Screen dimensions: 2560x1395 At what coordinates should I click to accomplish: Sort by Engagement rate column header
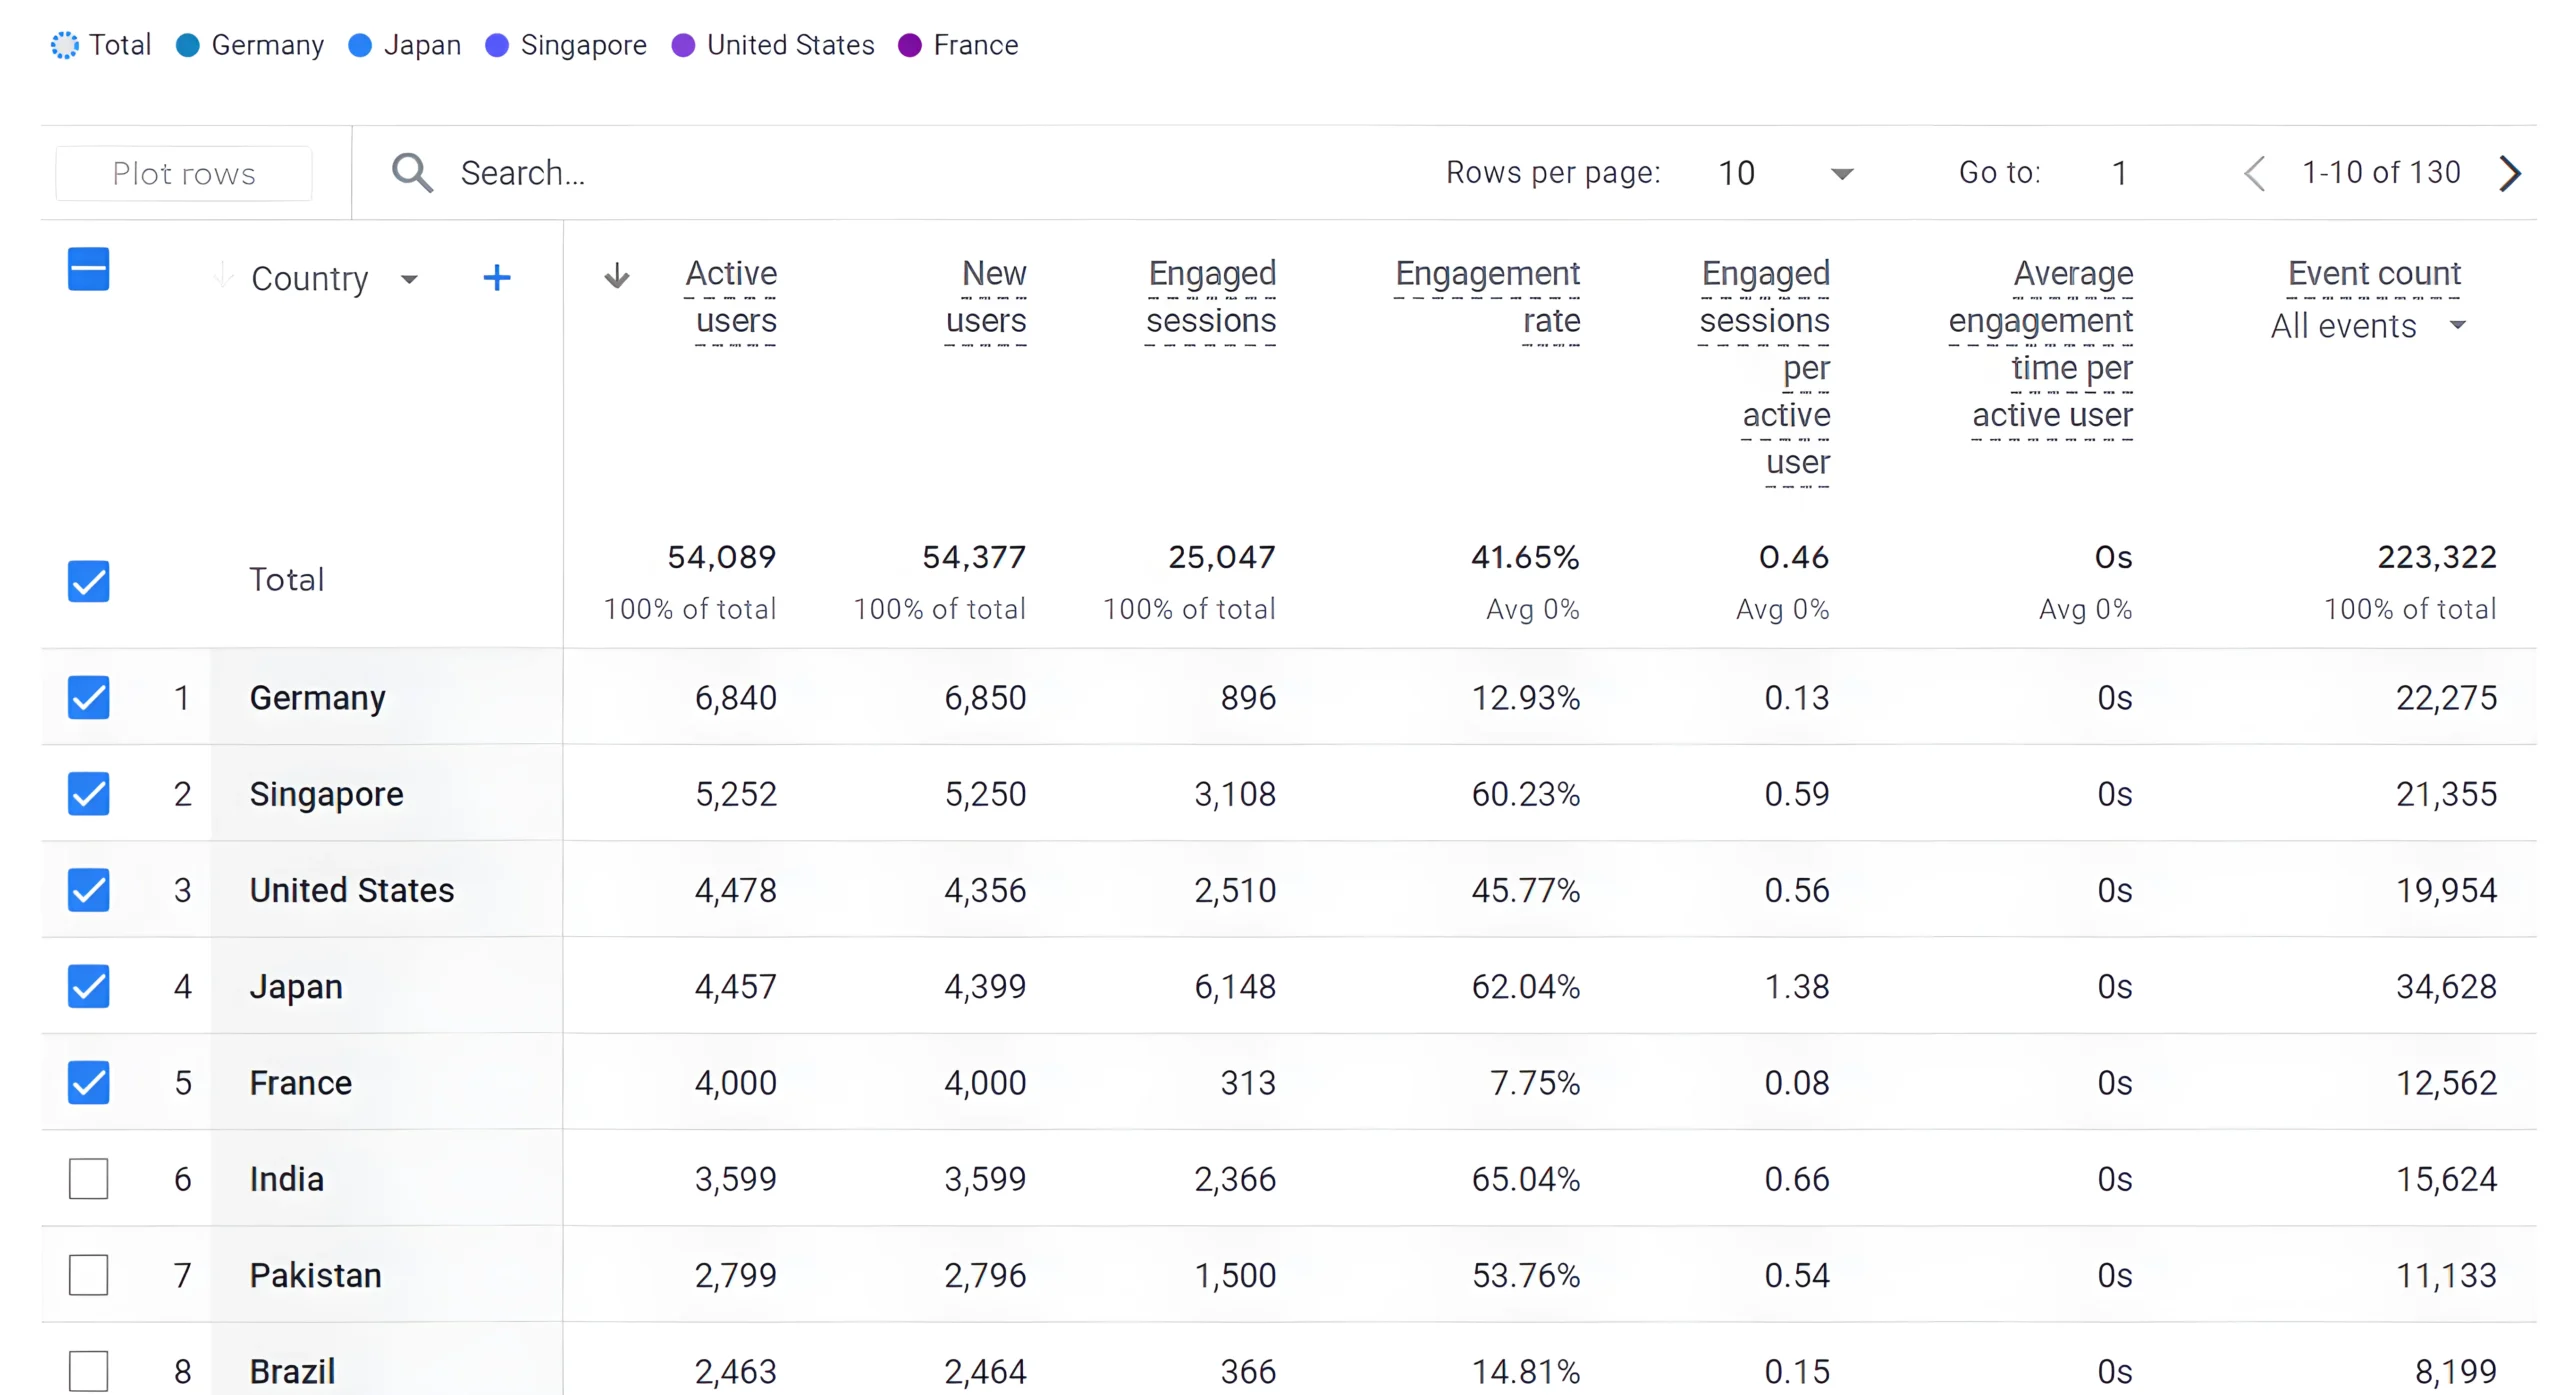pos(1487,297)
